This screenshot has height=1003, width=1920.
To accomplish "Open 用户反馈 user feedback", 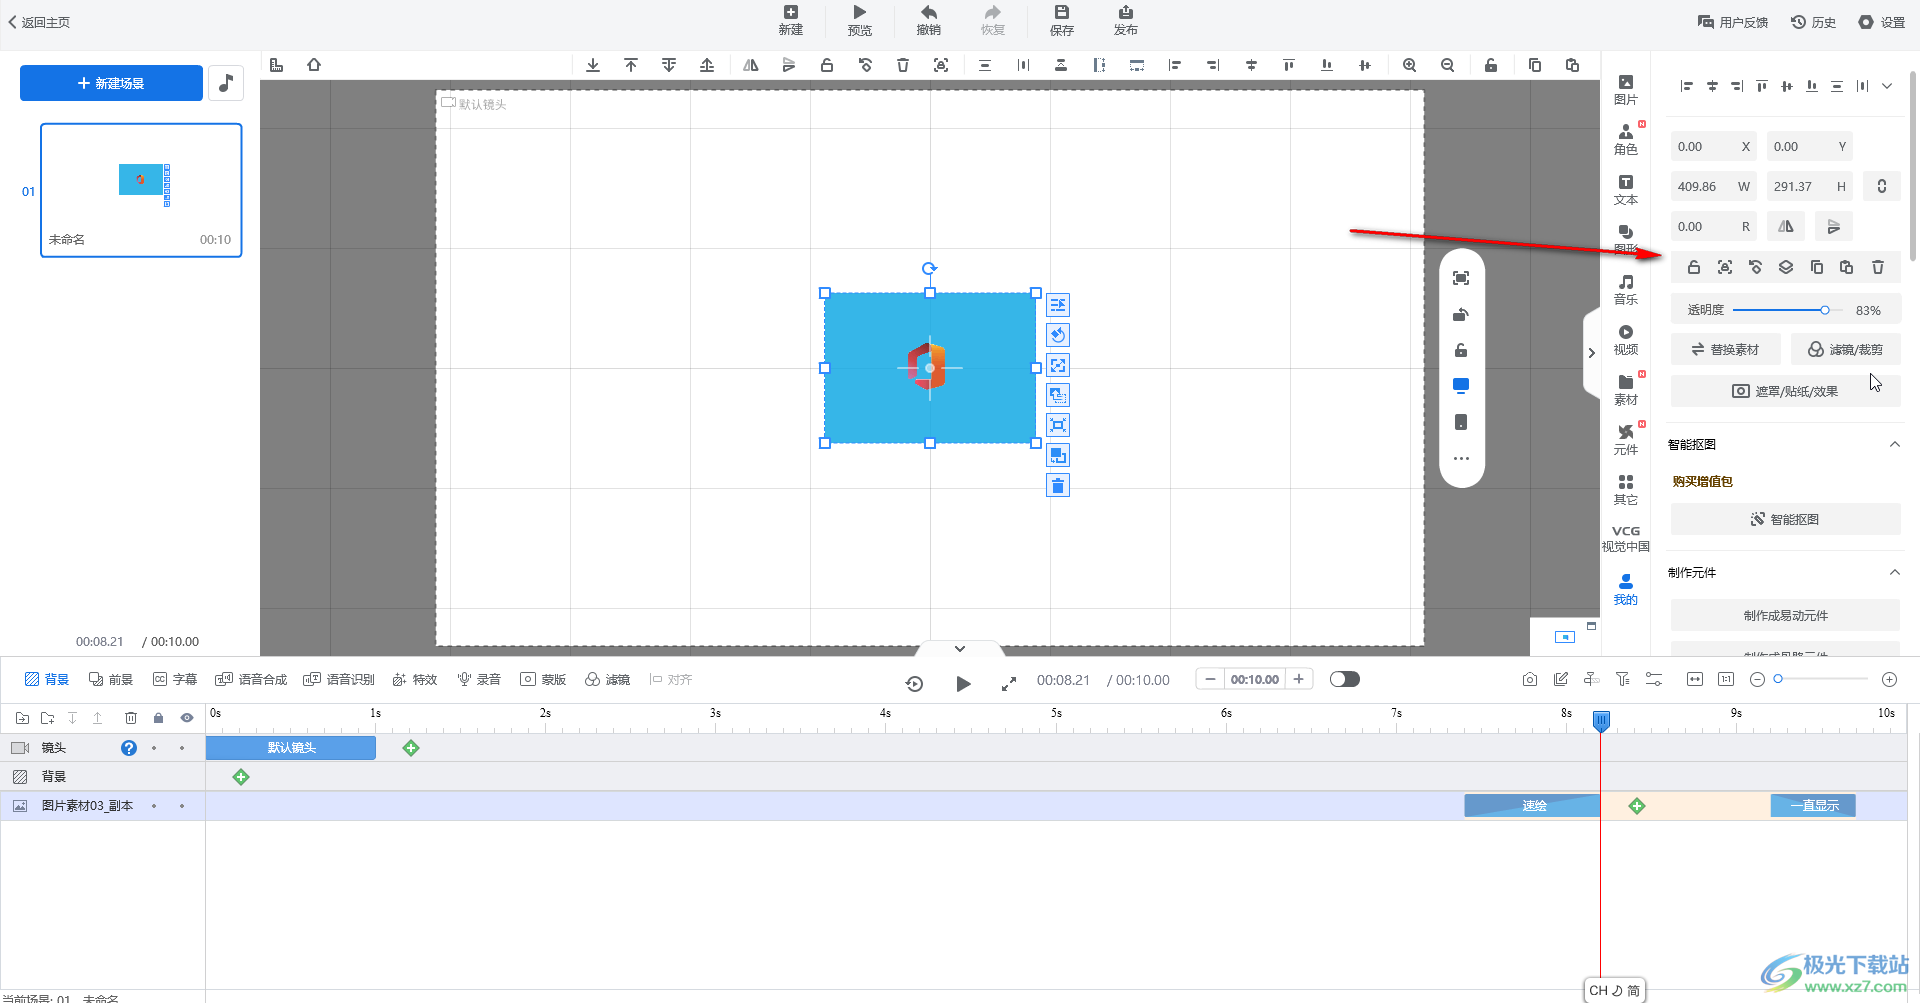I will click(1732, 22).
